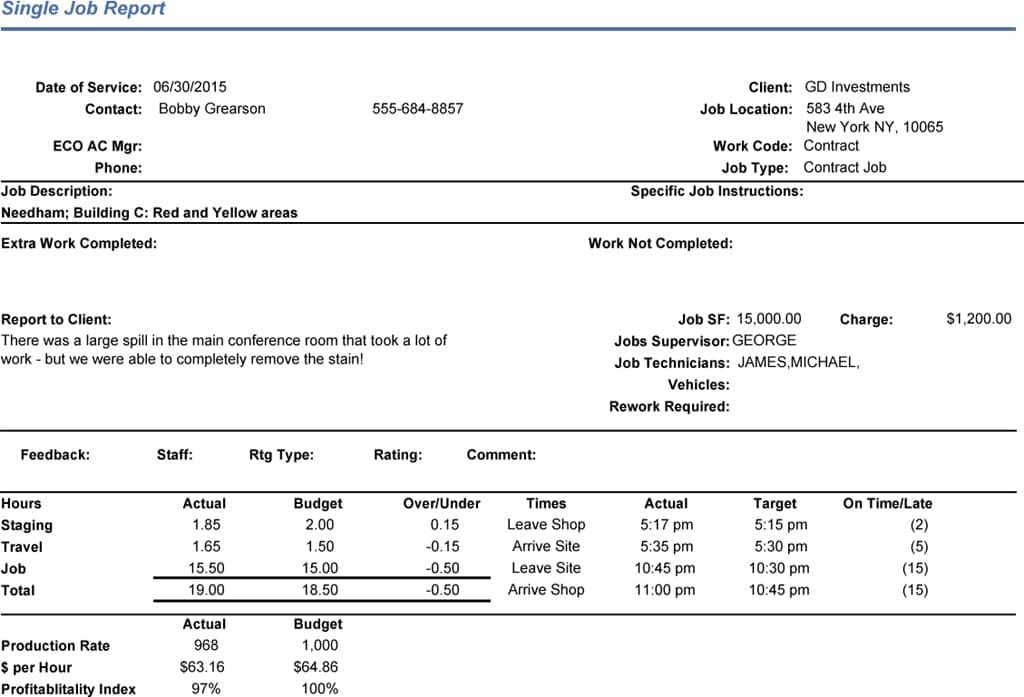Select Needham; Building C description text
The image size is (1024, 697).
click(x=149, y=213)
